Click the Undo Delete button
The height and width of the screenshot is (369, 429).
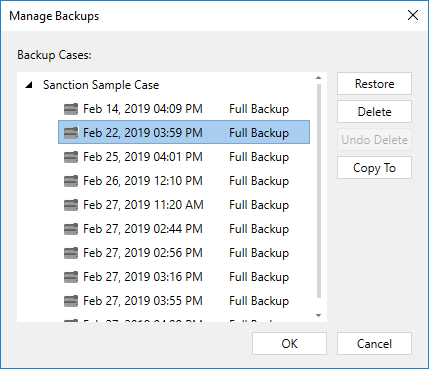[x=374, y=140]
